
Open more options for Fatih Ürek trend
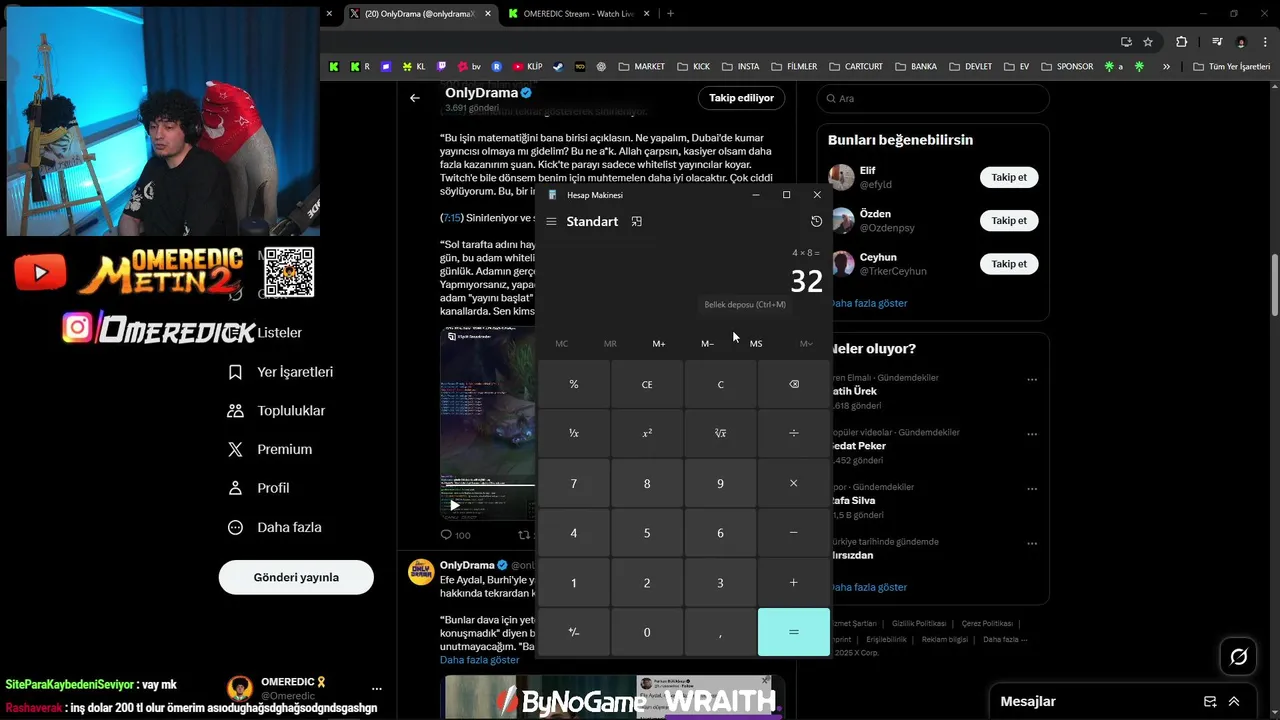click(1032, 380)
